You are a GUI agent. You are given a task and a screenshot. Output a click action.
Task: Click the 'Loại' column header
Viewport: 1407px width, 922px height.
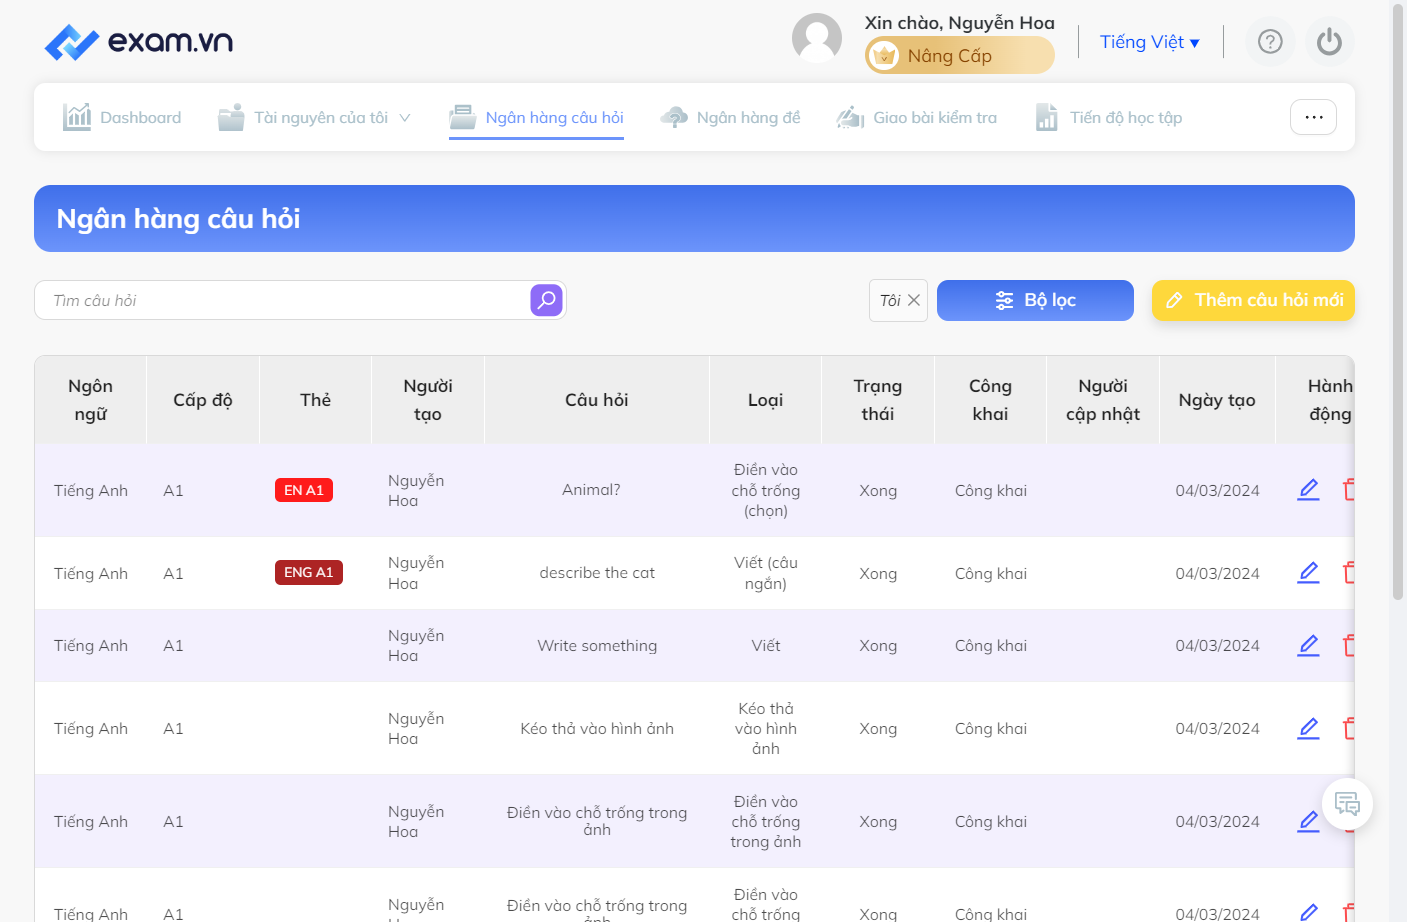tap(766, 400)
